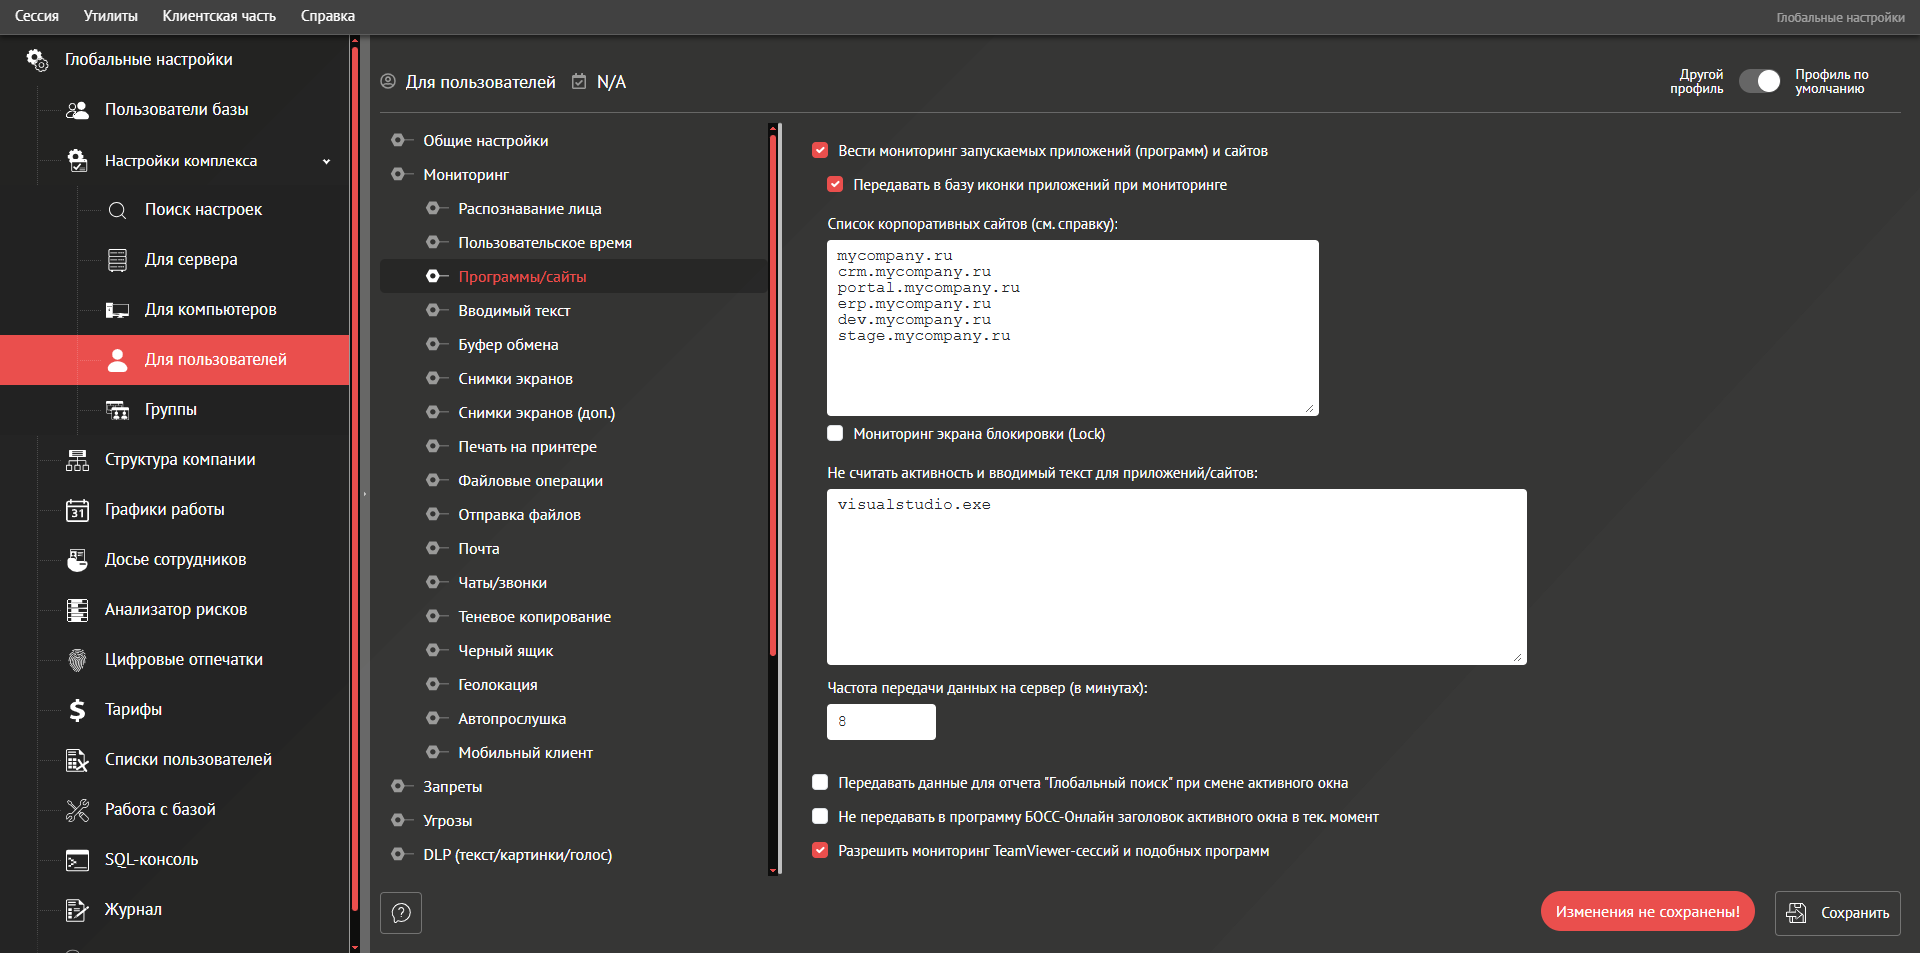1920x953 pixels.
Task: Expand the Запреты settings node
Action: click(398, 787)
